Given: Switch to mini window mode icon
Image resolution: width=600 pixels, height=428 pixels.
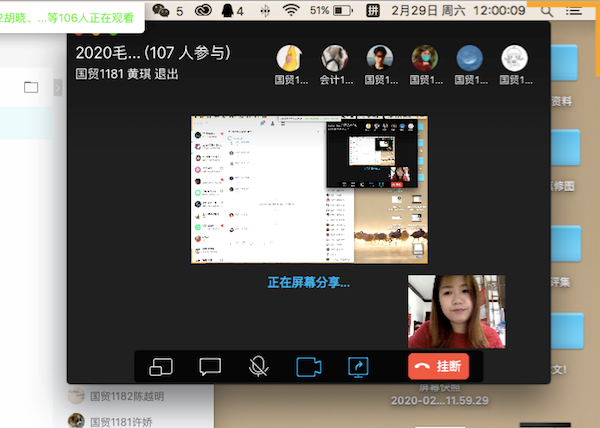Looking at the screenshot, I should tap(162, 367).
